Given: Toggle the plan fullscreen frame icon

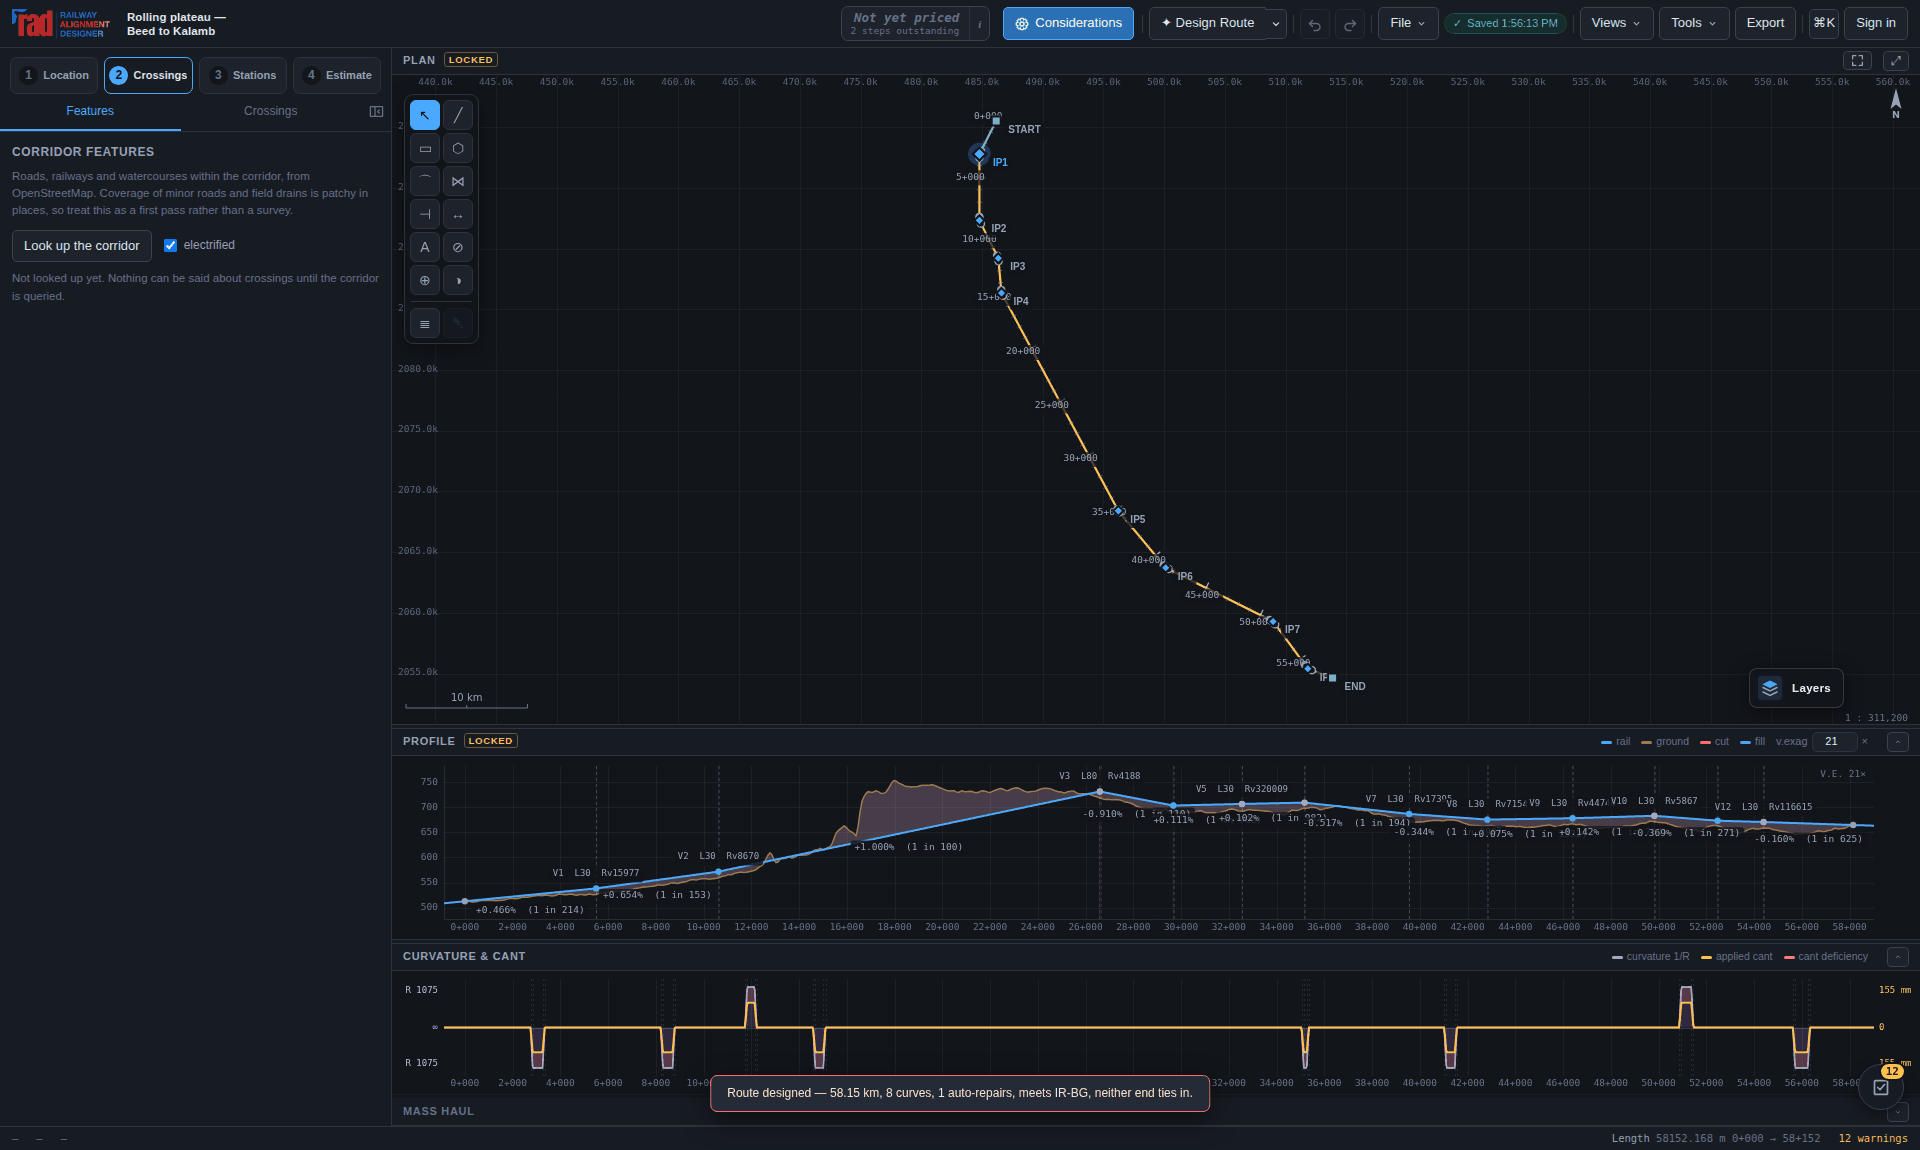Looking at the screenshot, I should (1858, 61).
